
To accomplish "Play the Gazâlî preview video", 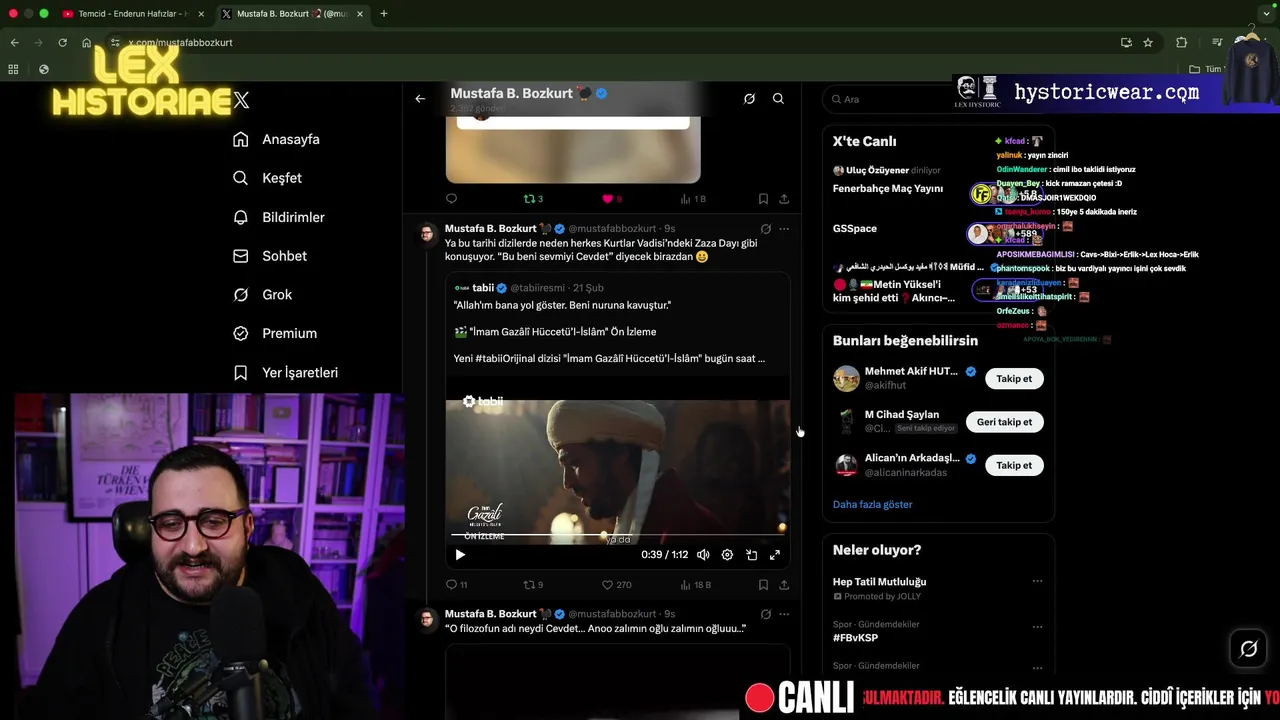I will click(x=460, y=555).
